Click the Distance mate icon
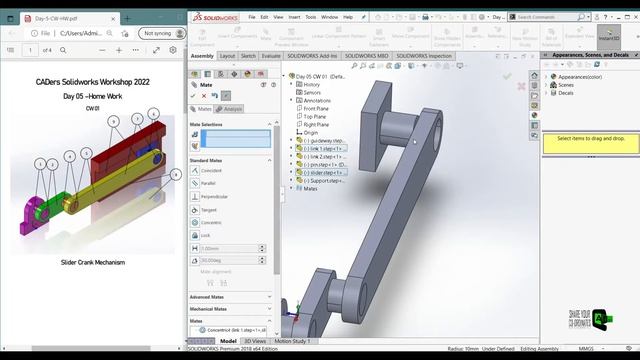640x360 pixels. (x=195, y=248)
